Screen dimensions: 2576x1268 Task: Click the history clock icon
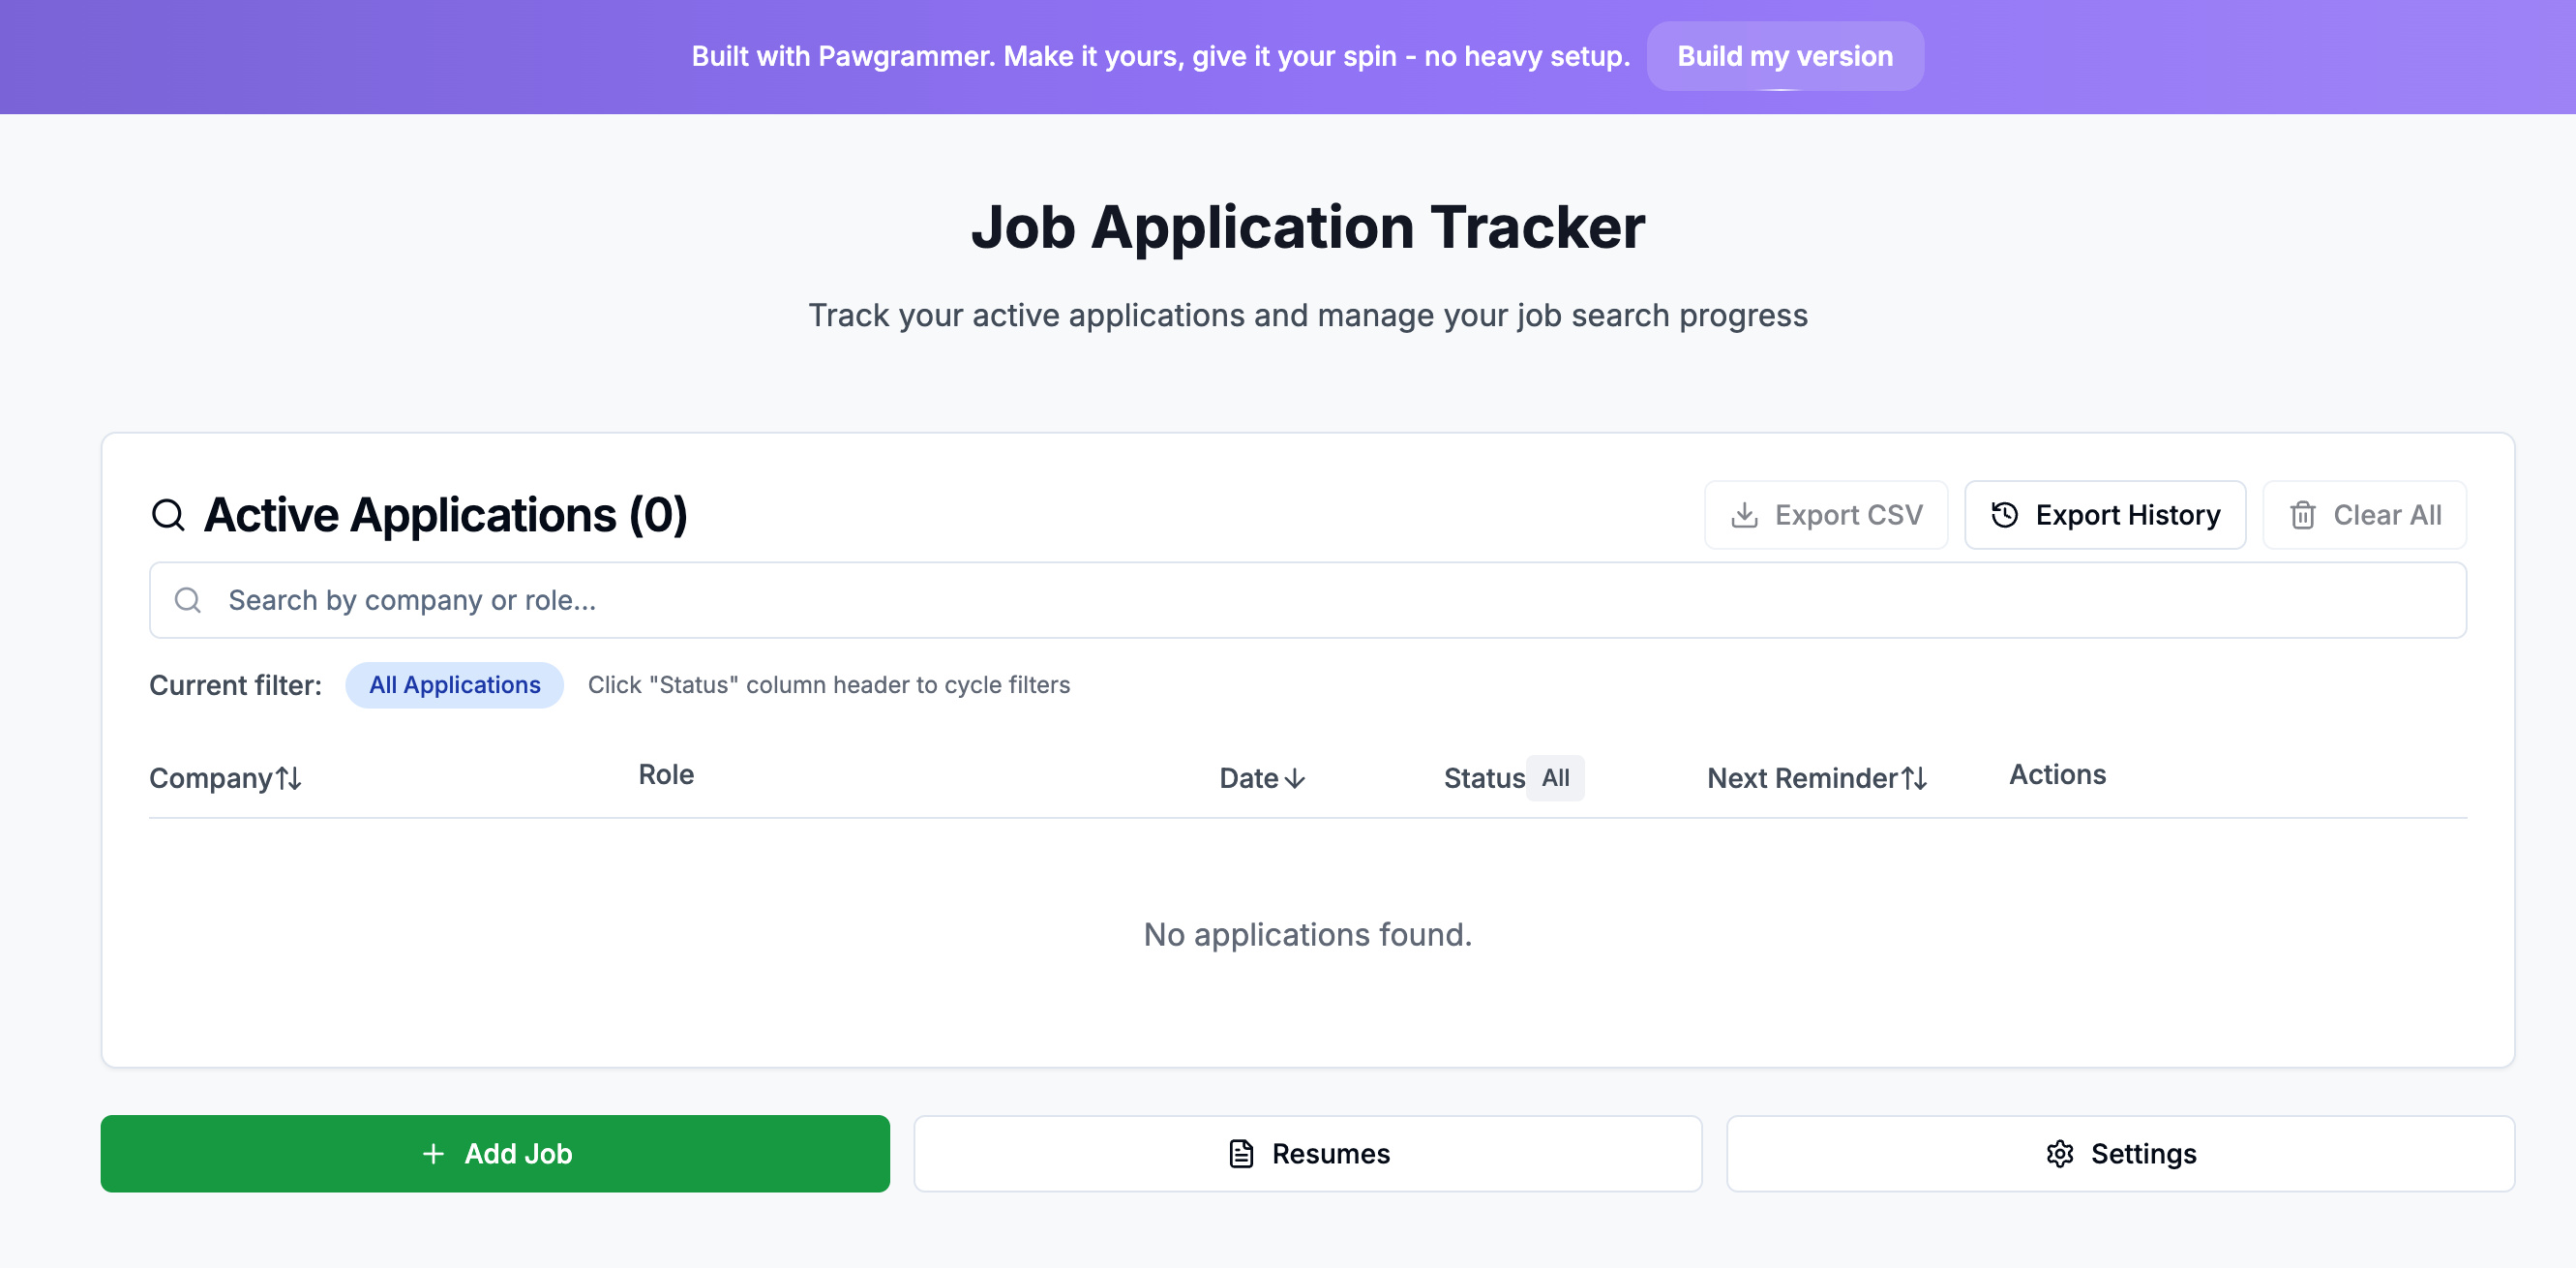coord(2004,515)
